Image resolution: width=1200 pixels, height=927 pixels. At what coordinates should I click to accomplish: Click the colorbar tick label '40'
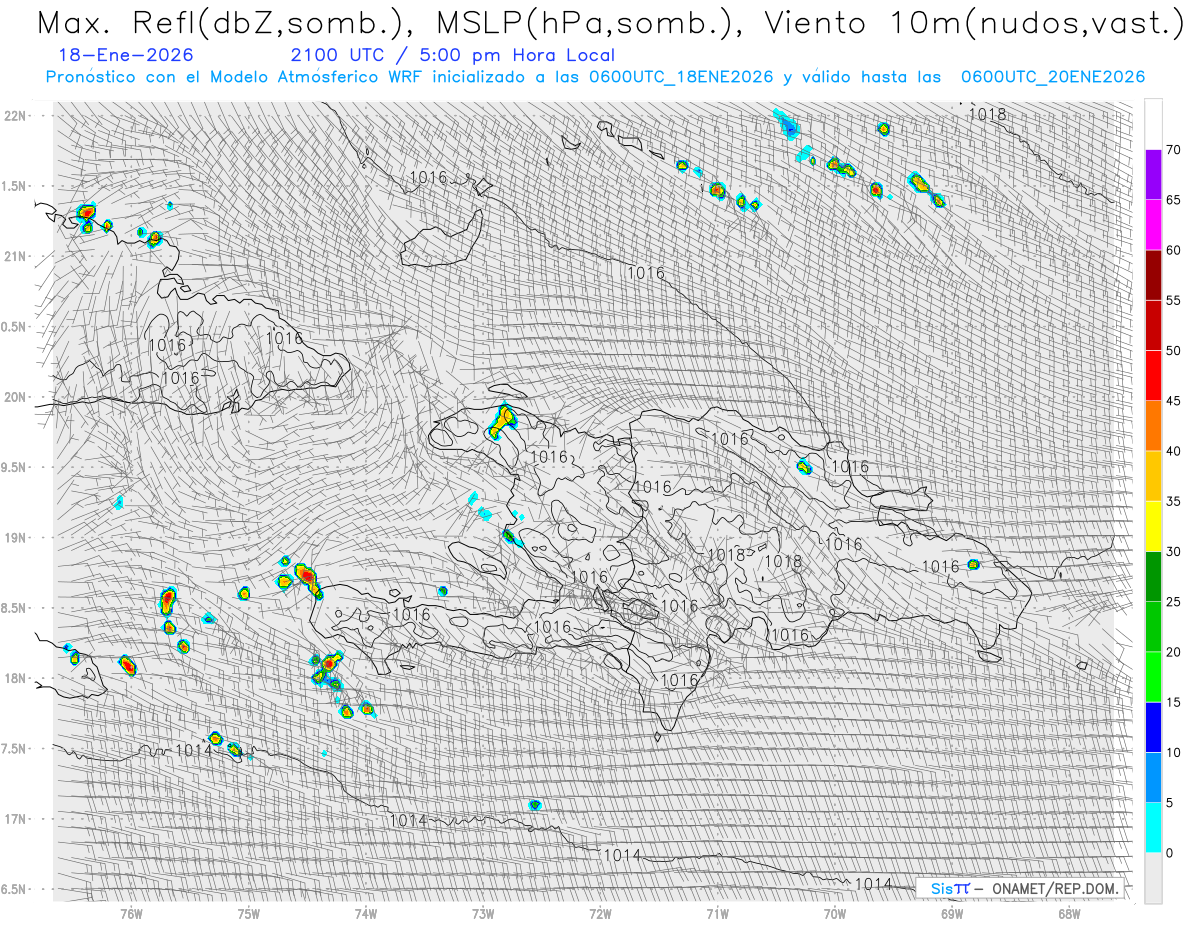pyautogui.click(x=1173, y=451)
